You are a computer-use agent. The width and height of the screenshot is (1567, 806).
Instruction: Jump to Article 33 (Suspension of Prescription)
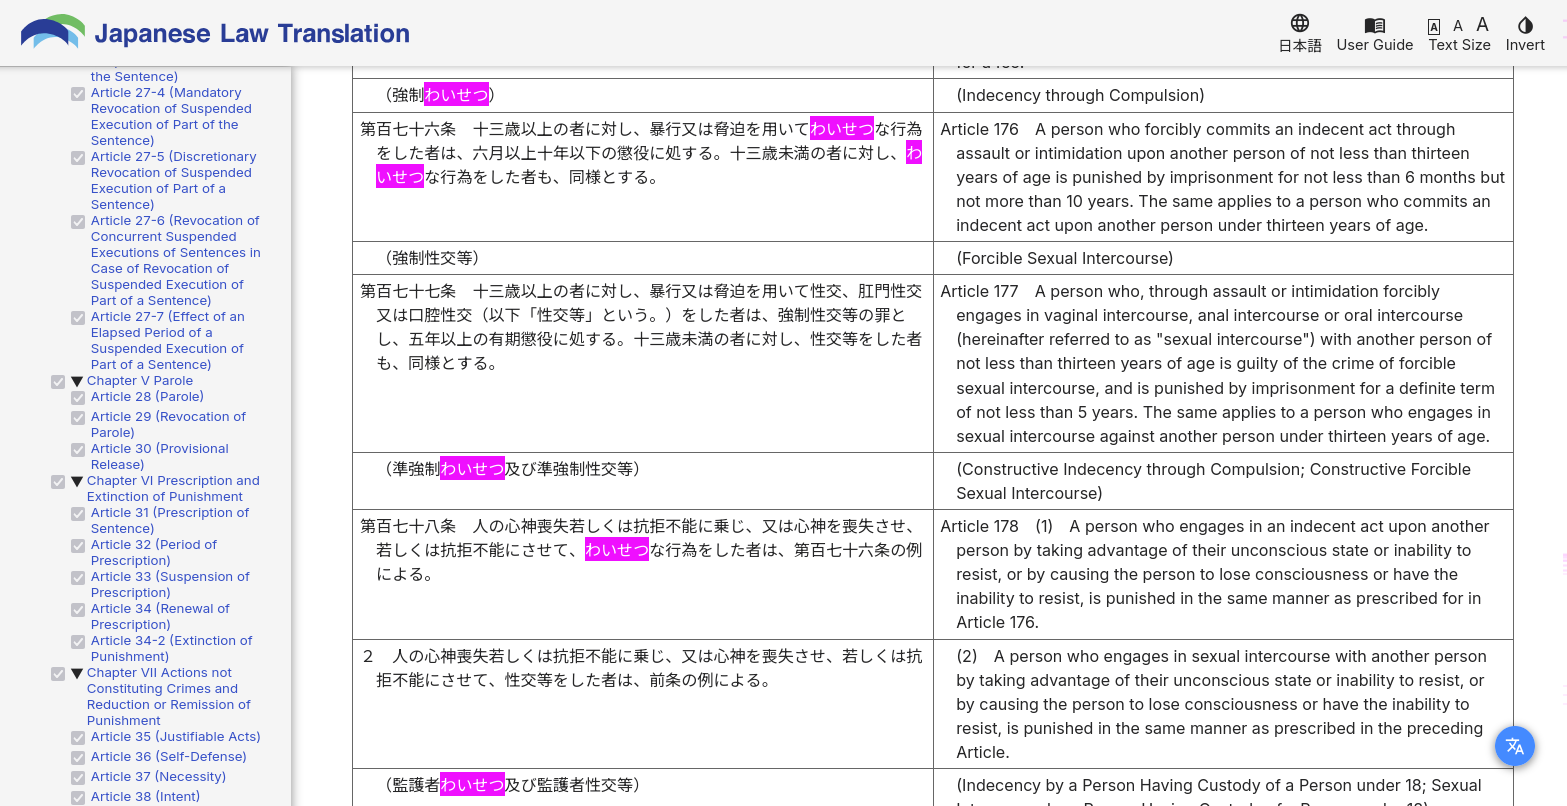click(x=170, y=584)
